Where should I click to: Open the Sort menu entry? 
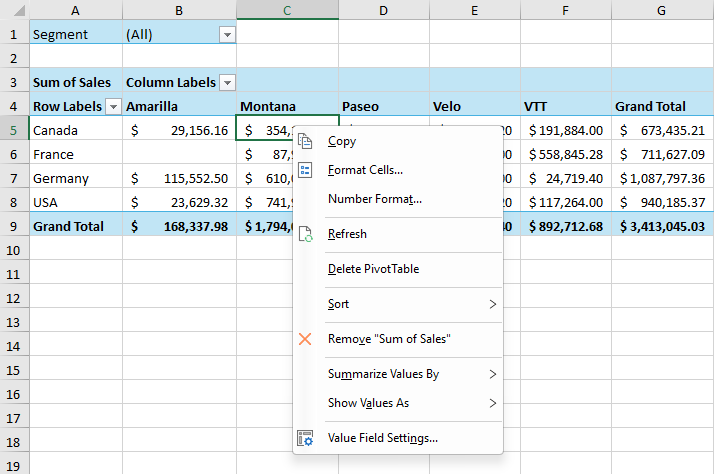[398, 304]
